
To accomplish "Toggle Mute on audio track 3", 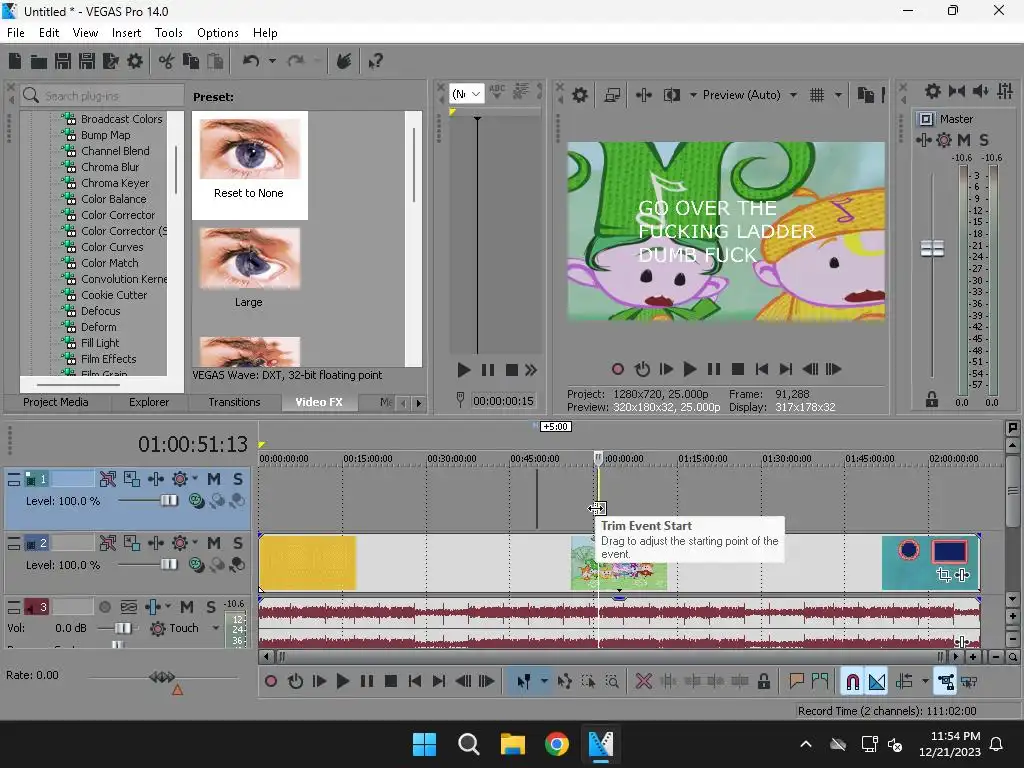I will click(x=187, y=607).
